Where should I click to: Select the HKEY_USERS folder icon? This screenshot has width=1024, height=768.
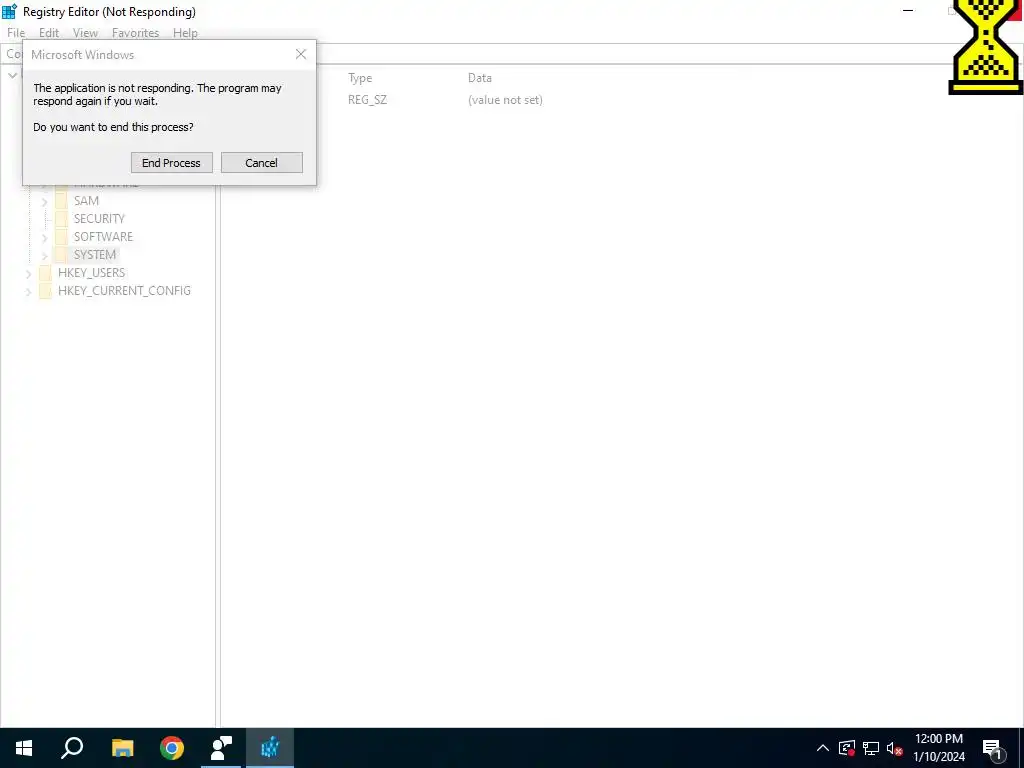pos(45,272)
